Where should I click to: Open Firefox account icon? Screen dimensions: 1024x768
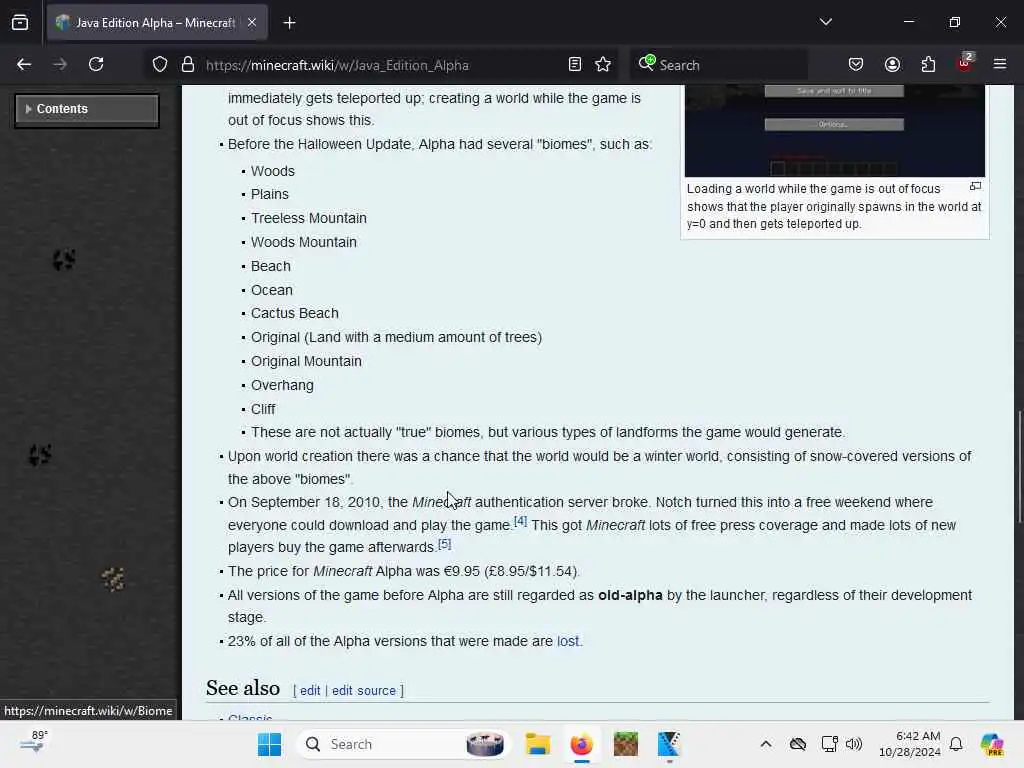tap(892, 65)
